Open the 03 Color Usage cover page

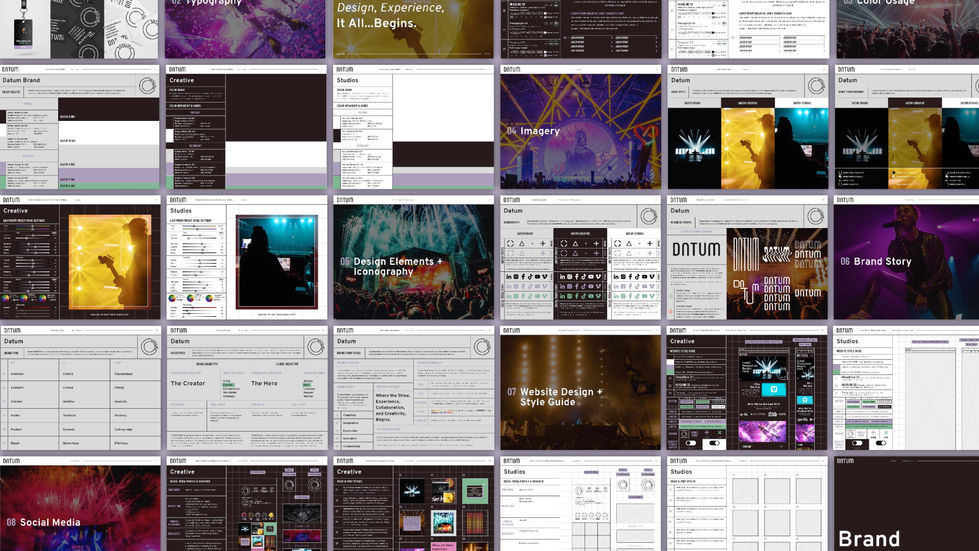pos(907,29)
